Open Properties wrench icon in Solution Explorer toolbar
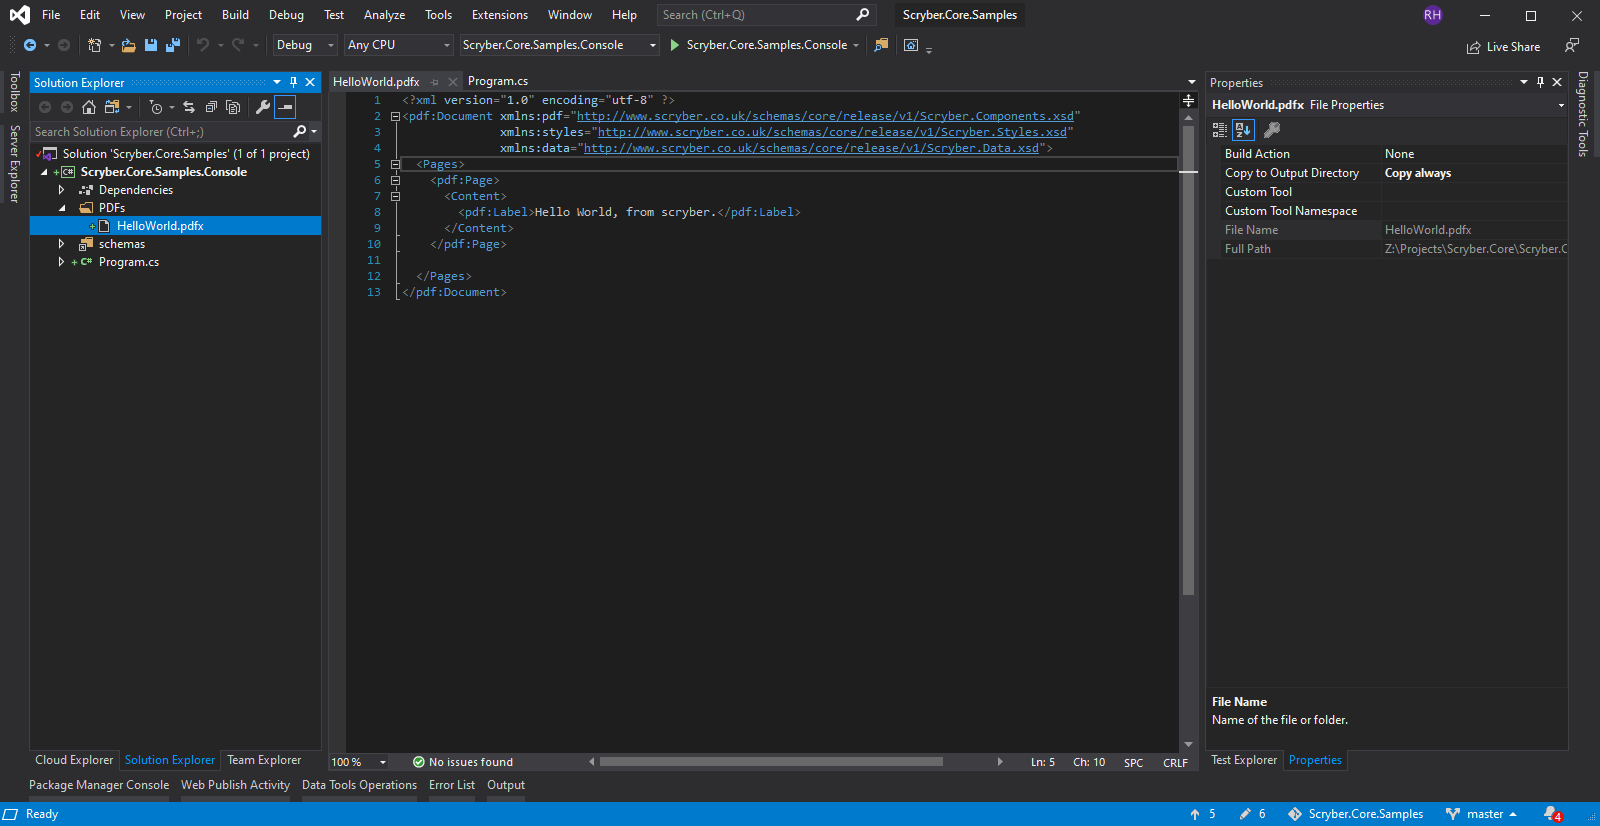The width and height of the screenshot is (1600, 826). [263, 107]
